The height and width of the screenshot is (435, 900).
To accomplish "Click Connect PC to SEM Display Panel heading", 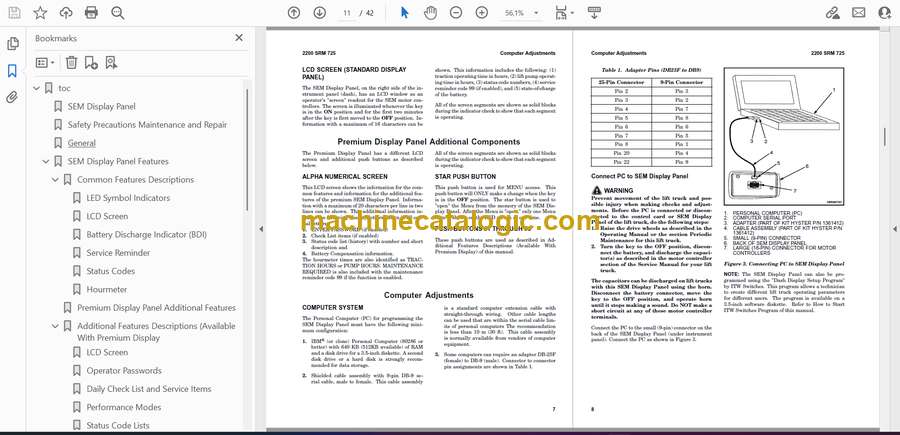I will (639, 176).
